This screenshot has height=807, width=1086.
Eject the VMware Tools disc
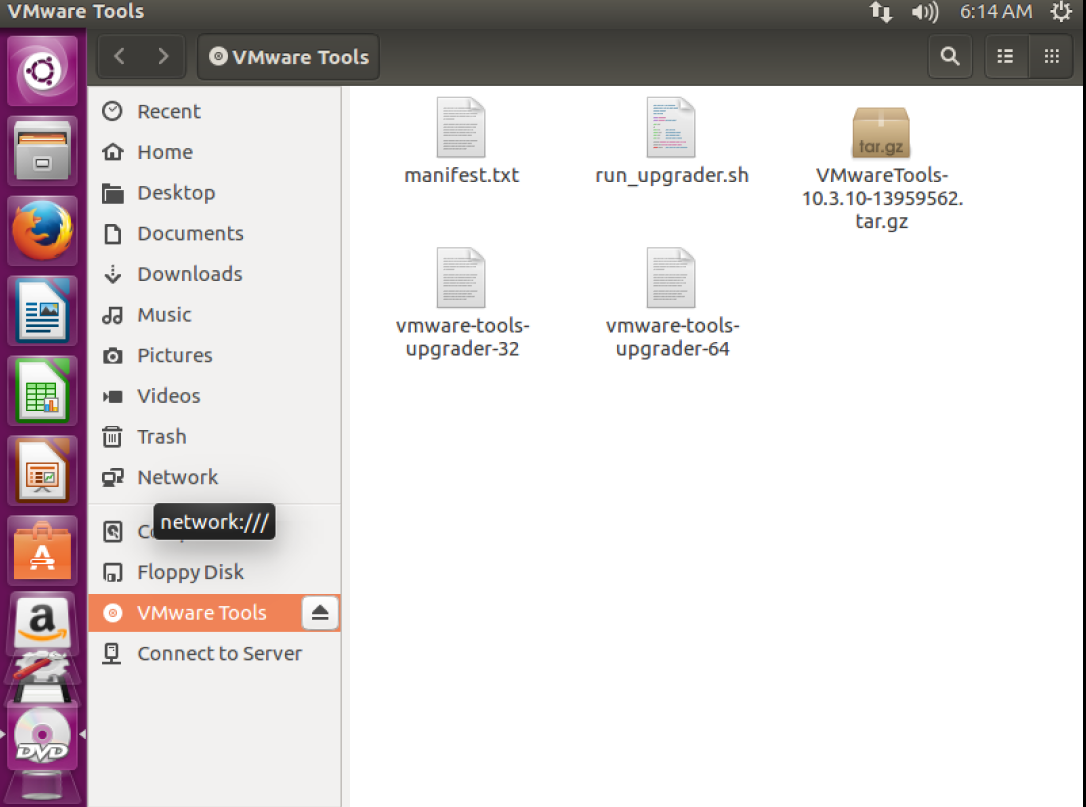tap(320, 612)
